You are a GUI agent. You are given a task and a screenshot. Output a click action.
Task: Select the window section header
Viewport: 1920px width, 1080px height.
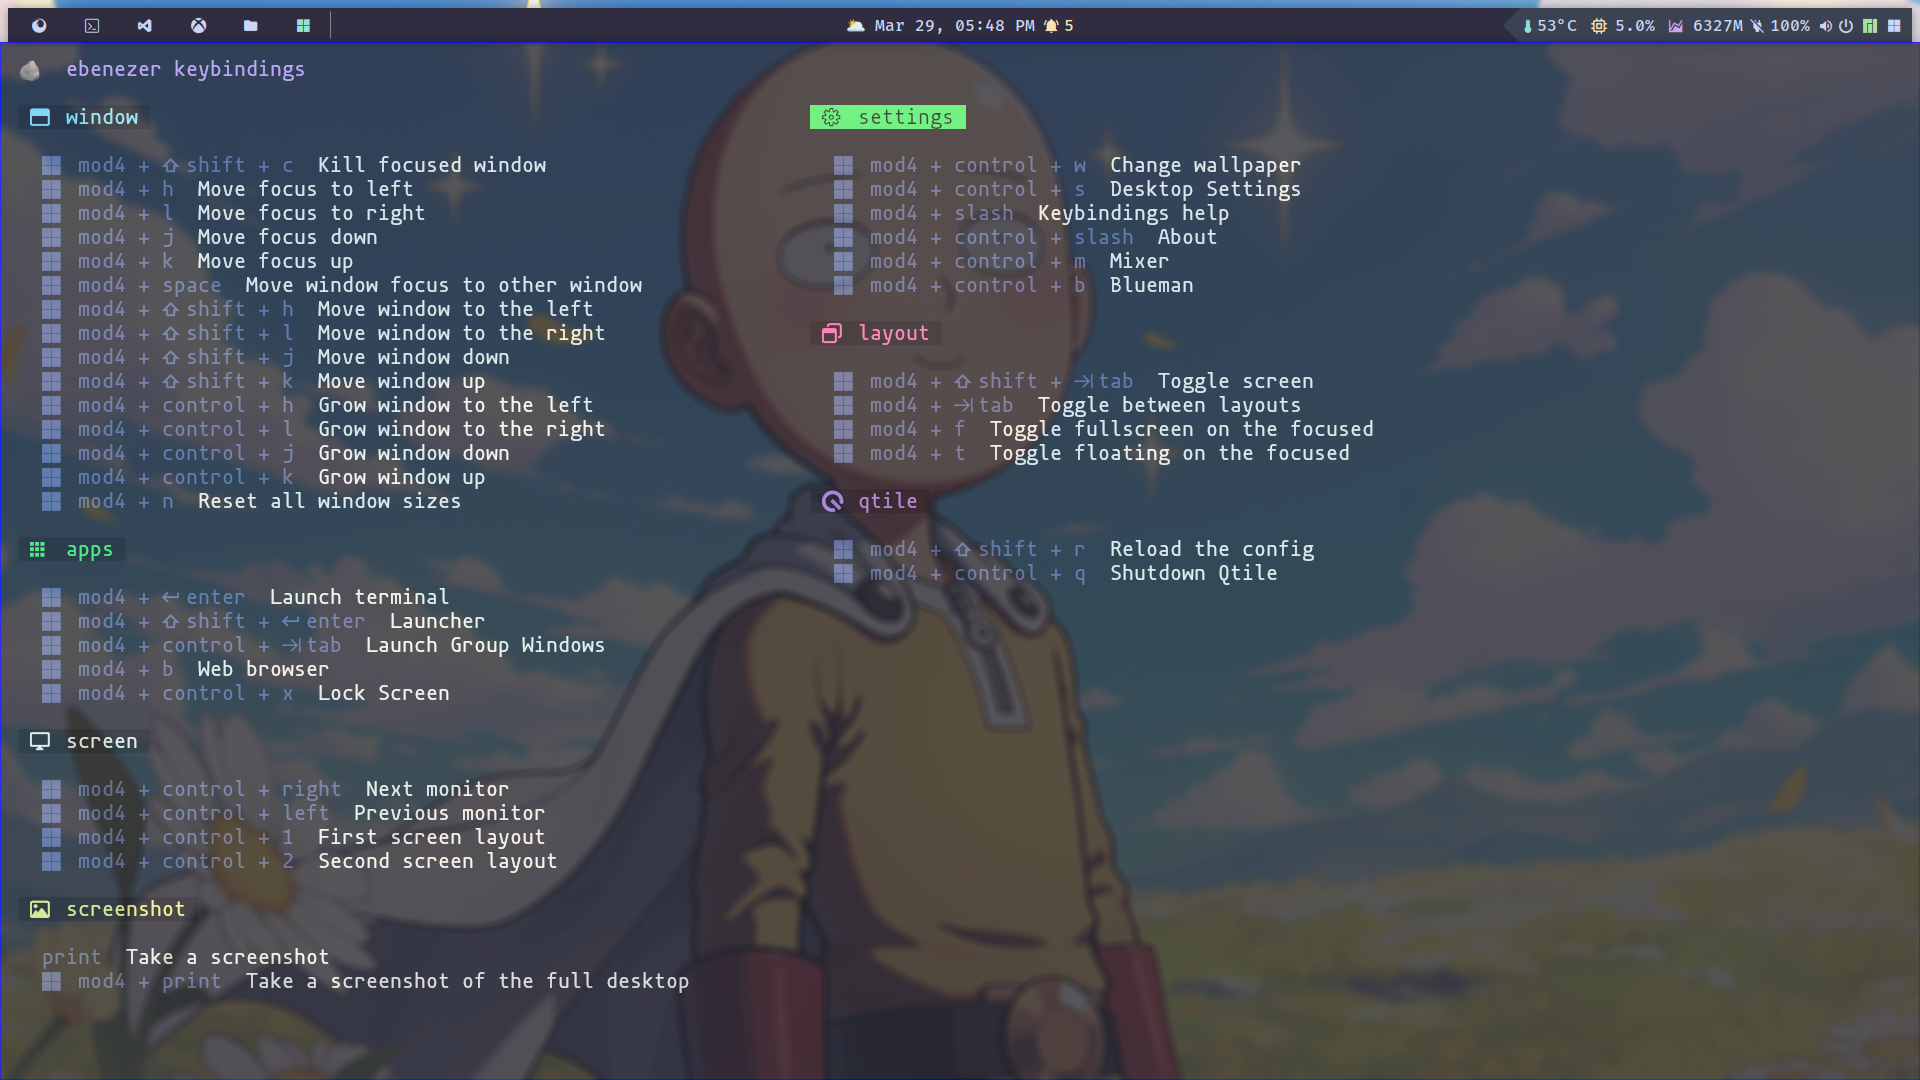[85, 117]
